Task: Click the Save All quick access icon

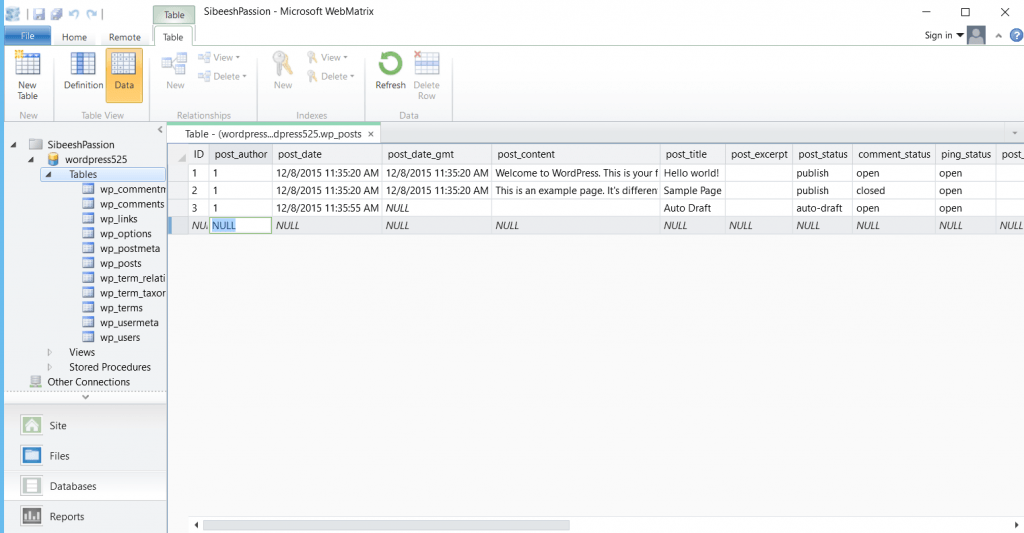Action: coord(56,14)
